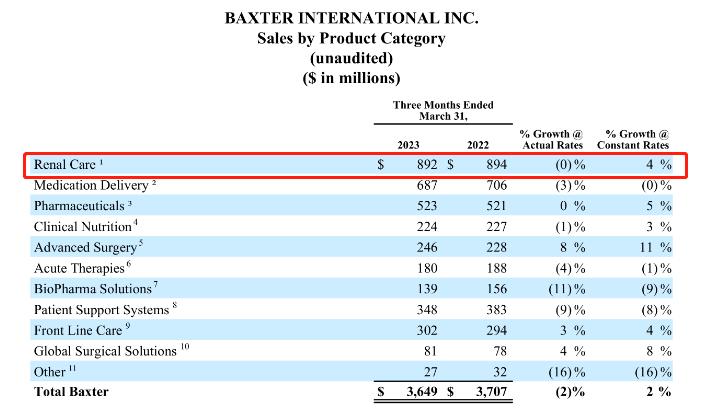Select the 'Pharmaceuticals' row label
This screenshot has width=716, height=416.
(79, 206)
